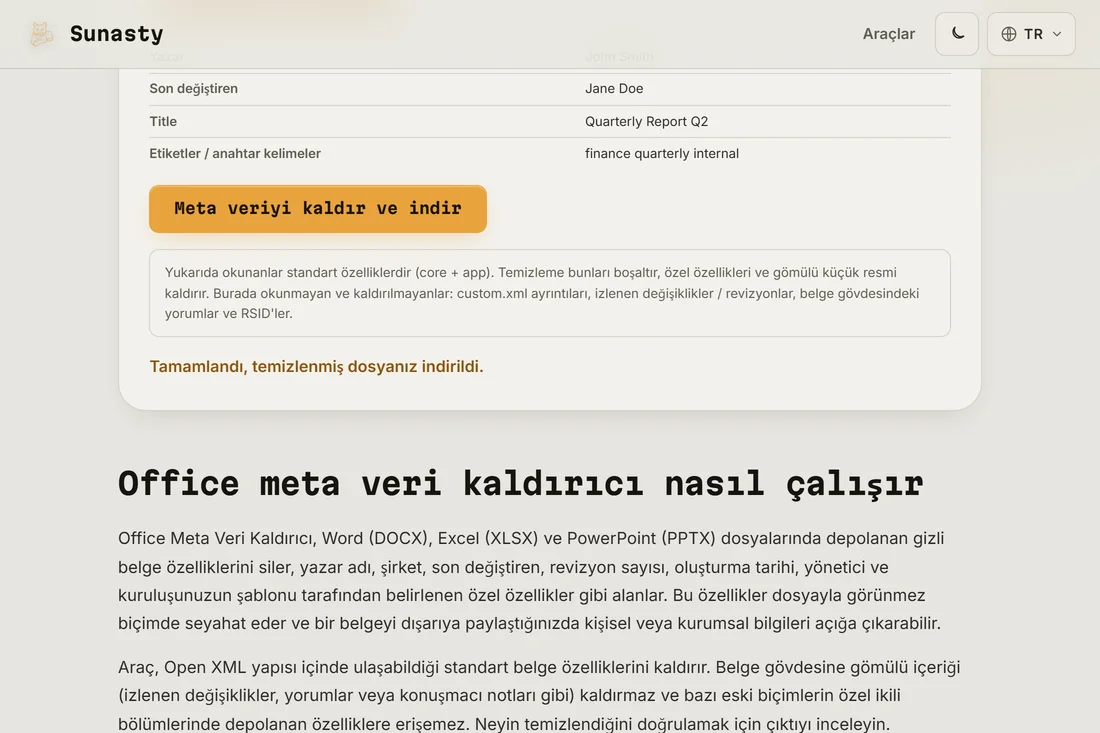Click heading 'Office meta veri kaldırıcı nasıl çalışır'
Image resolution: width=1100 pixels, height=733 pixels.
pyautogui.click(x=521, y=484)
